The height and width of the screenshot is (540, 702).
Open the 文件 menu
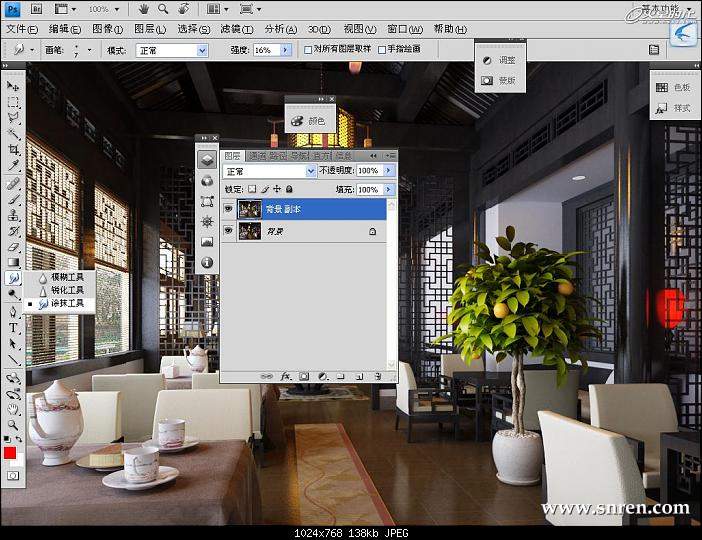click(21, 29)
